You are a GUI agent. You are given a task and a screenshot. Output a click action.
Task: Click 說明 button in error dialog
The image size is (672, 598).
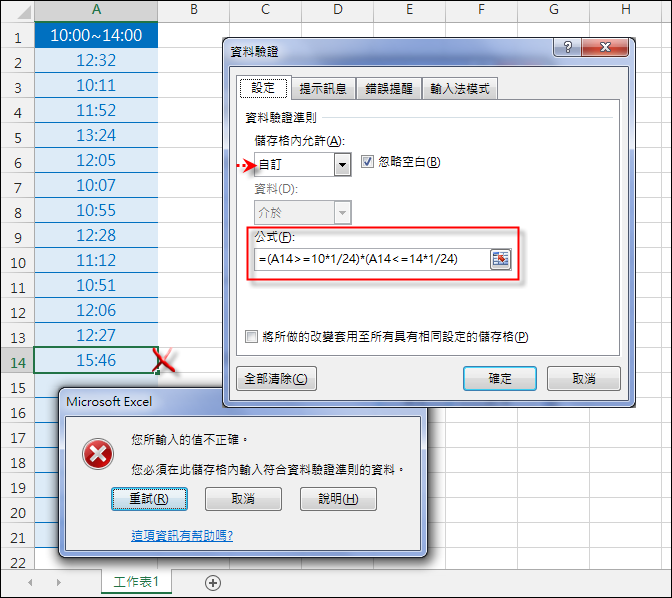point(338,499)
